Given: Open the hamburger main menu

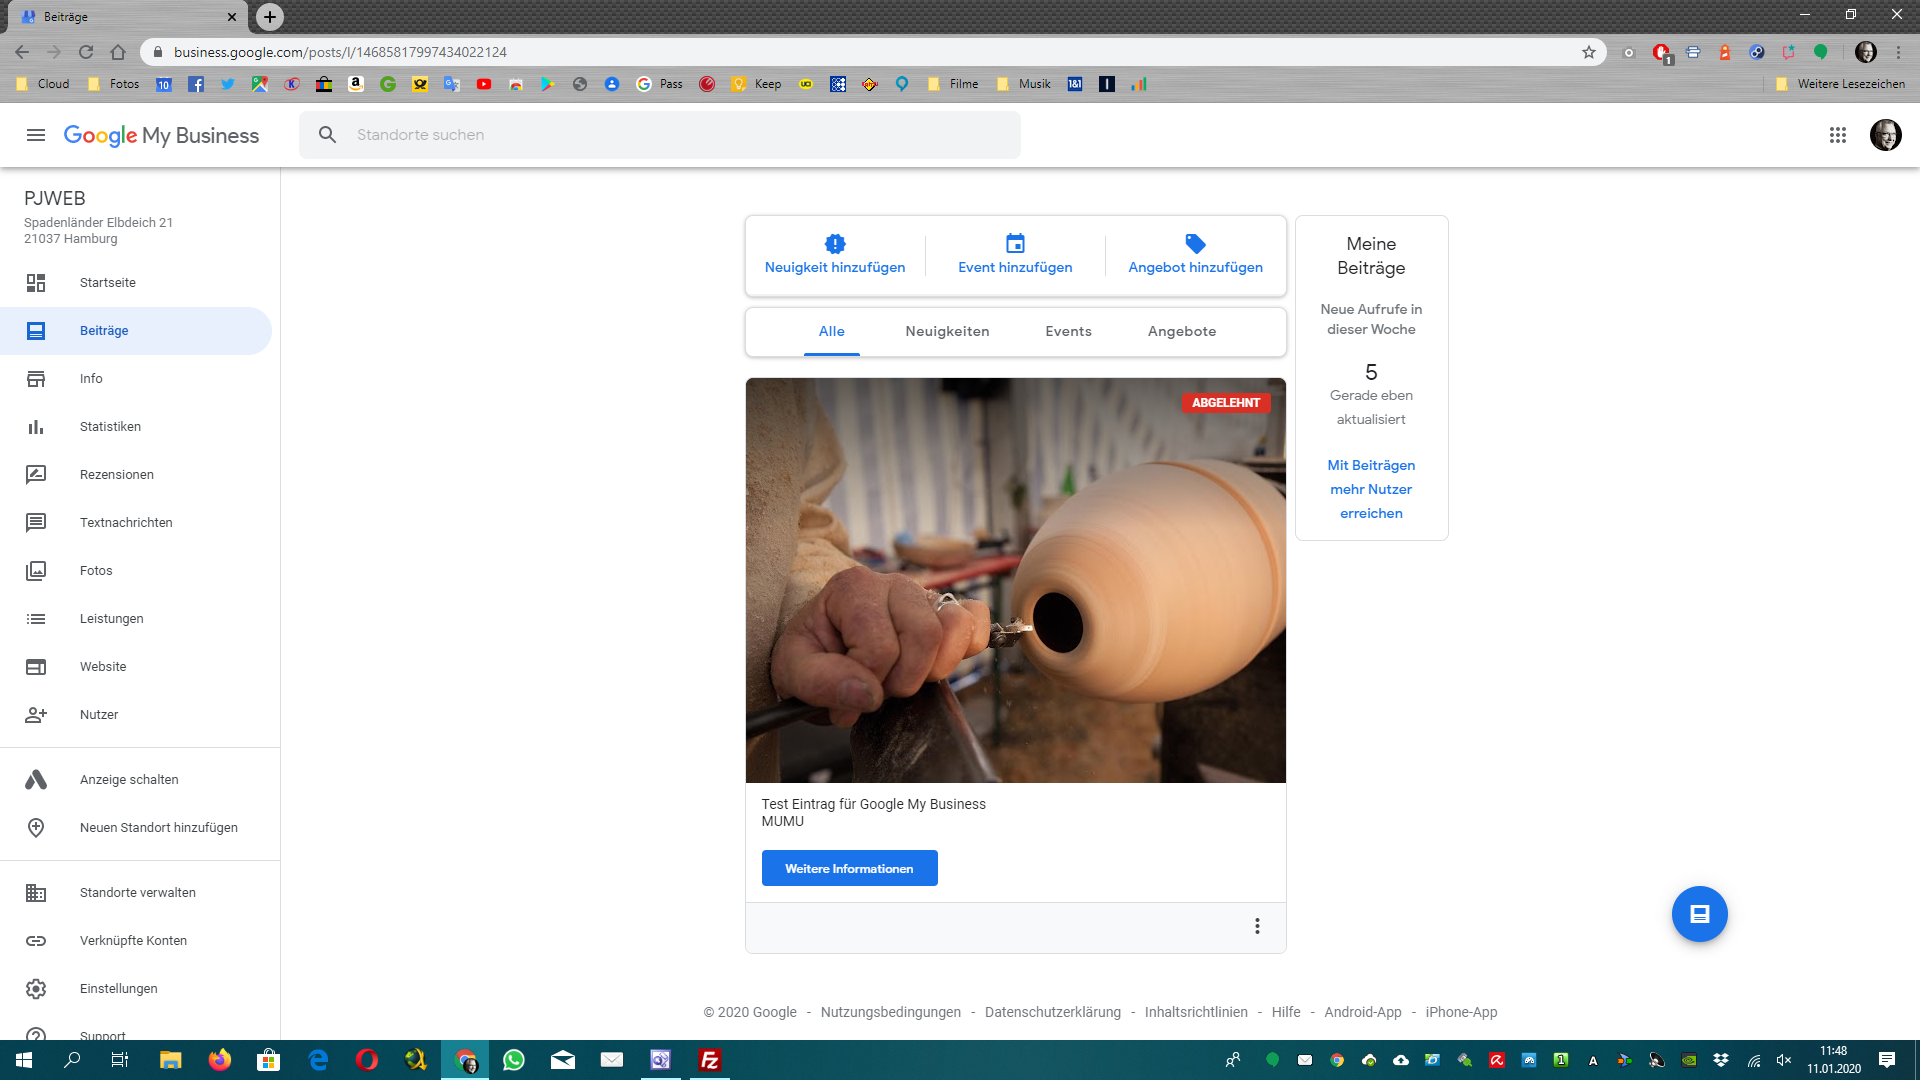Looking at the screenshot, I should tap(36, 135).
